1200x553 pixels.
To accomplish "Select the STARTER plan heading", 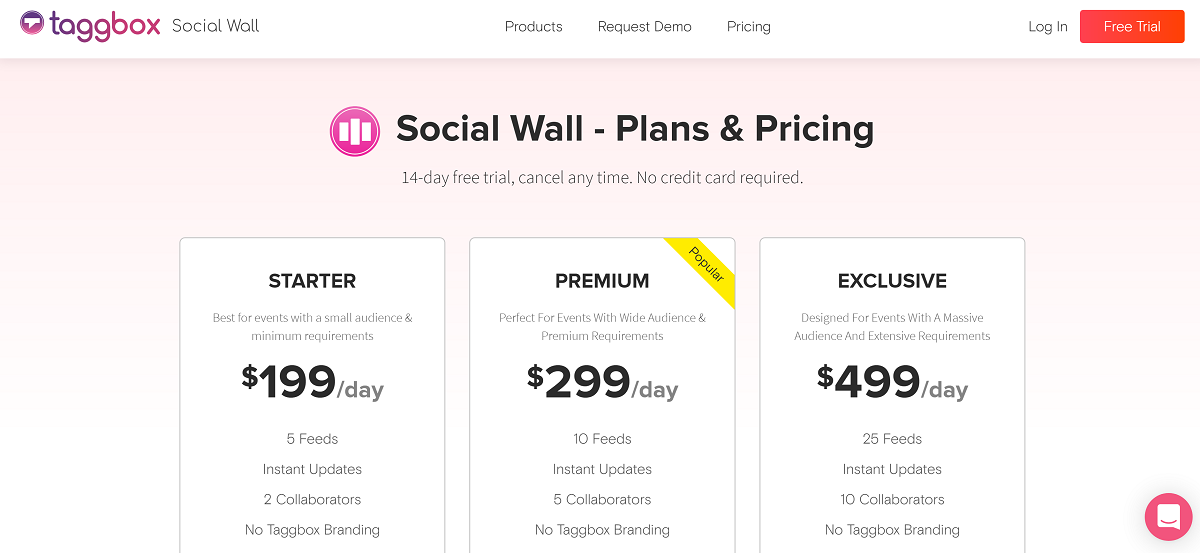I will pos(312,281).
